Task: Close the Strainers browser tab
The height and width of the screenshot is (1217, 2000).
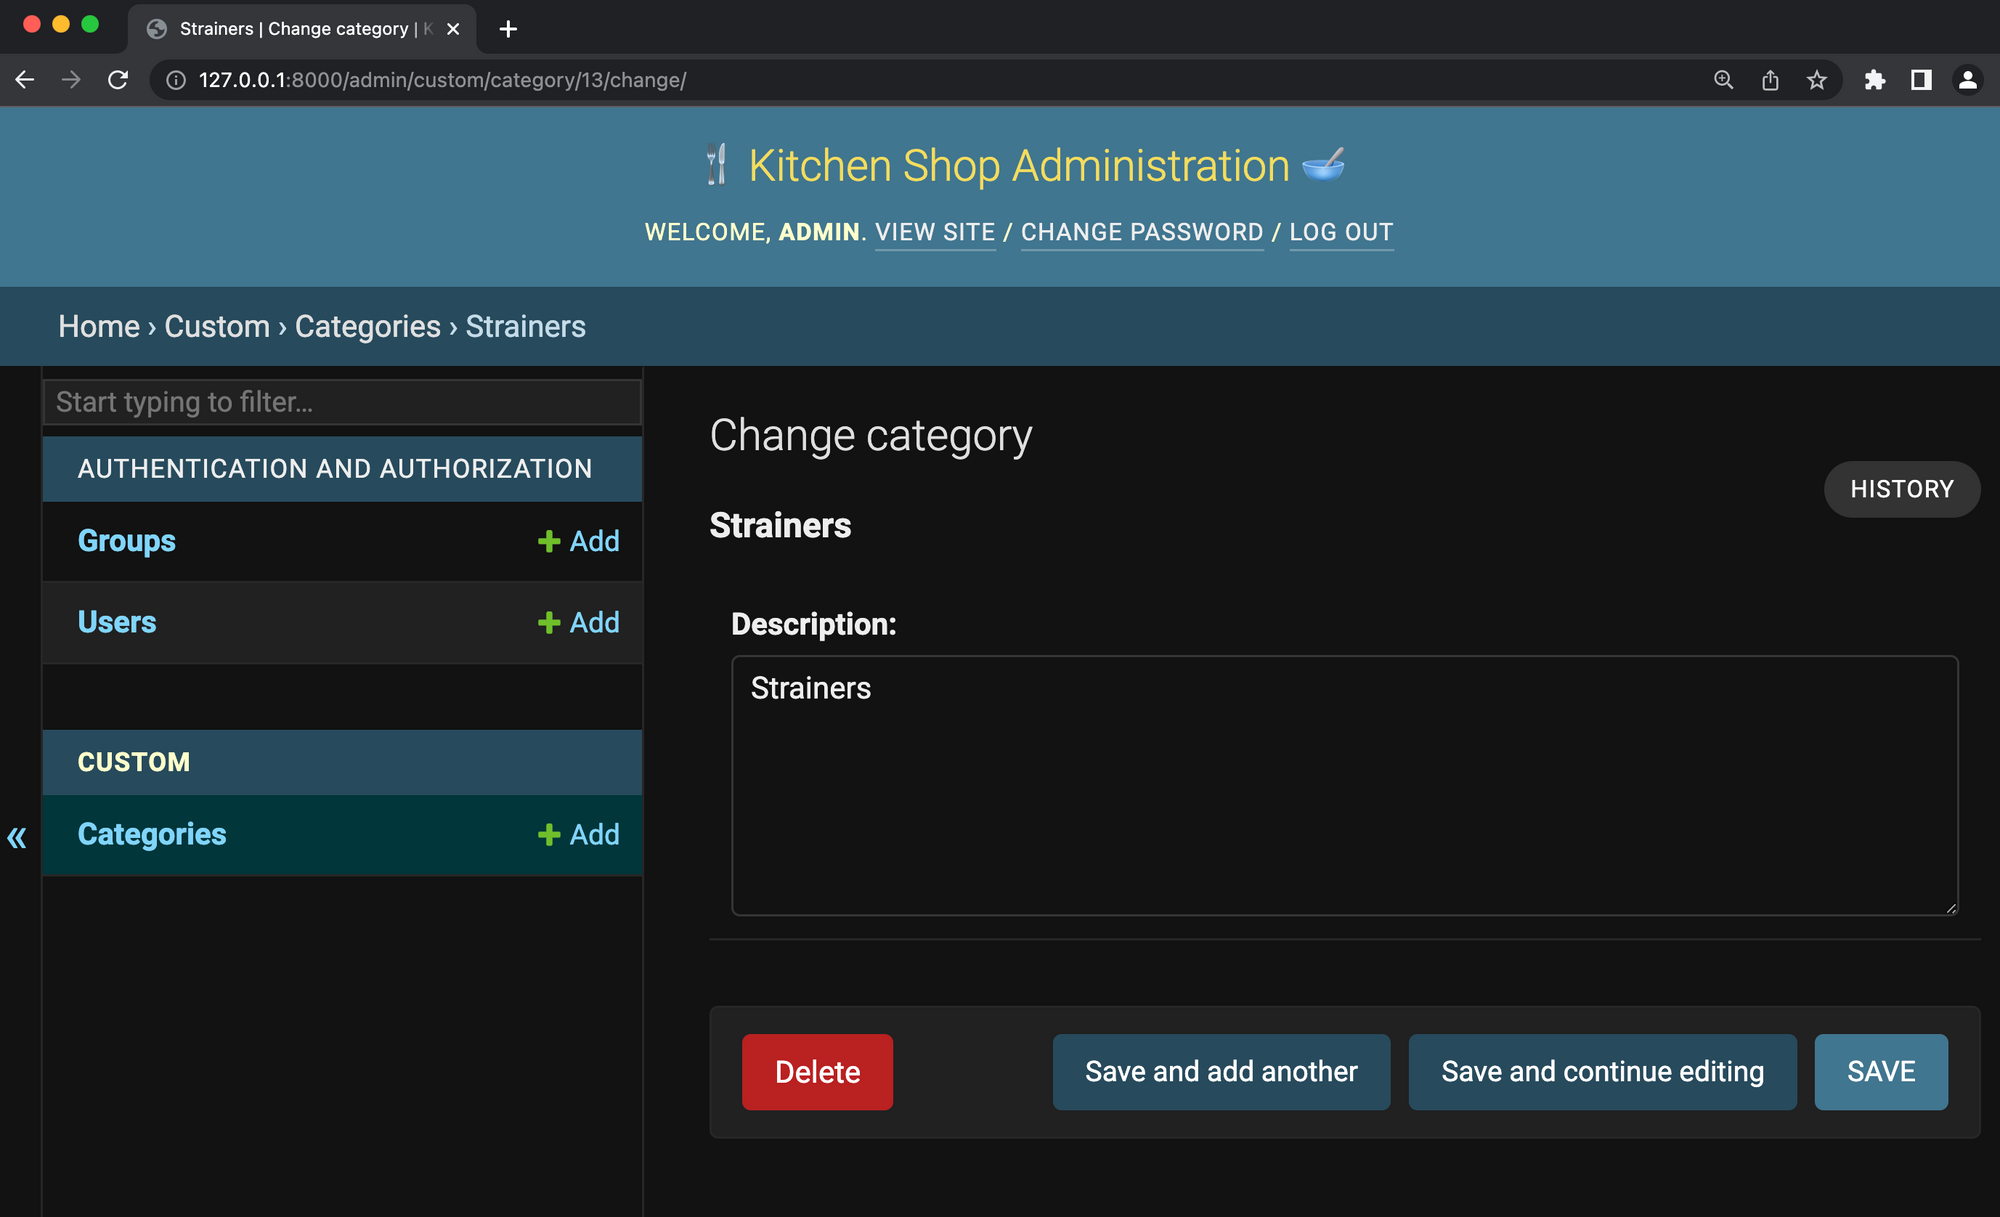Action: tap(453, 29)
